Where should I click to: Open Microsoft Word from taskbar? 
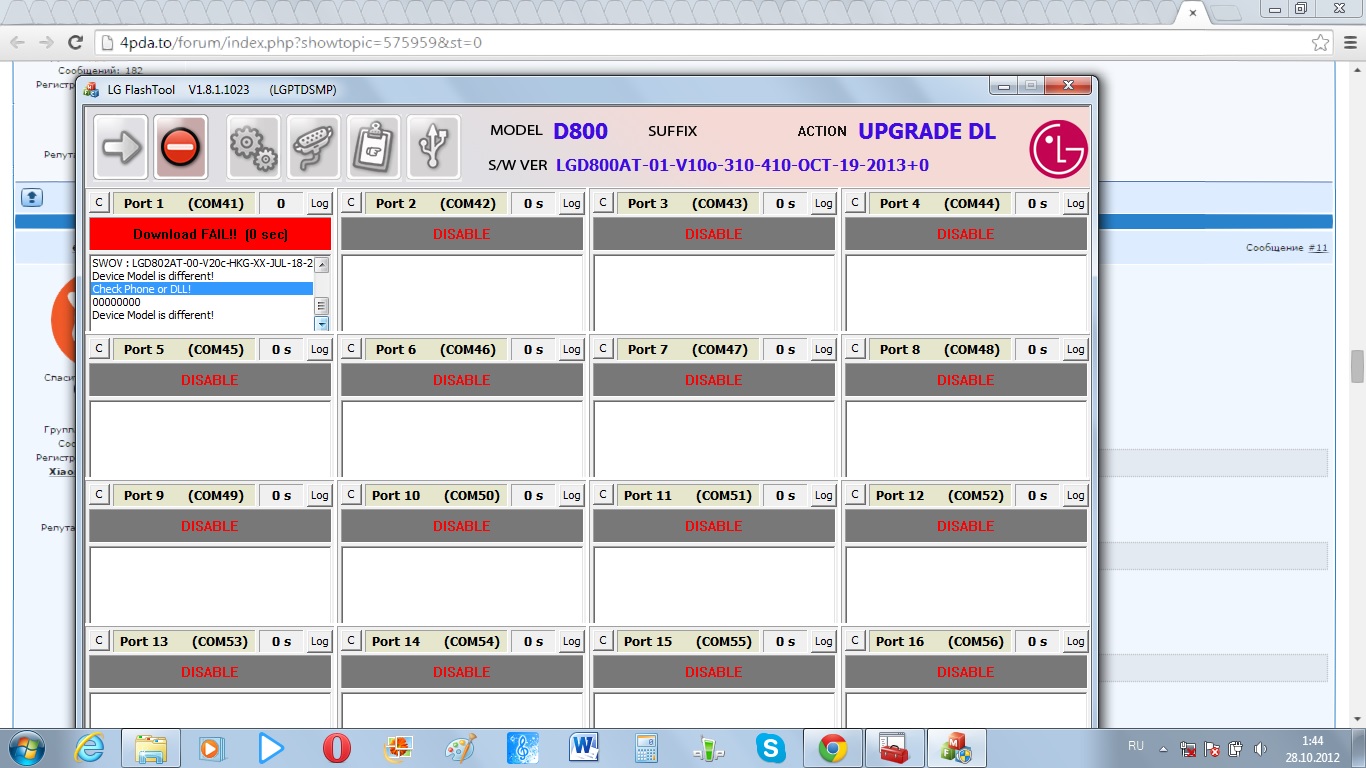(x=584, y=748)
